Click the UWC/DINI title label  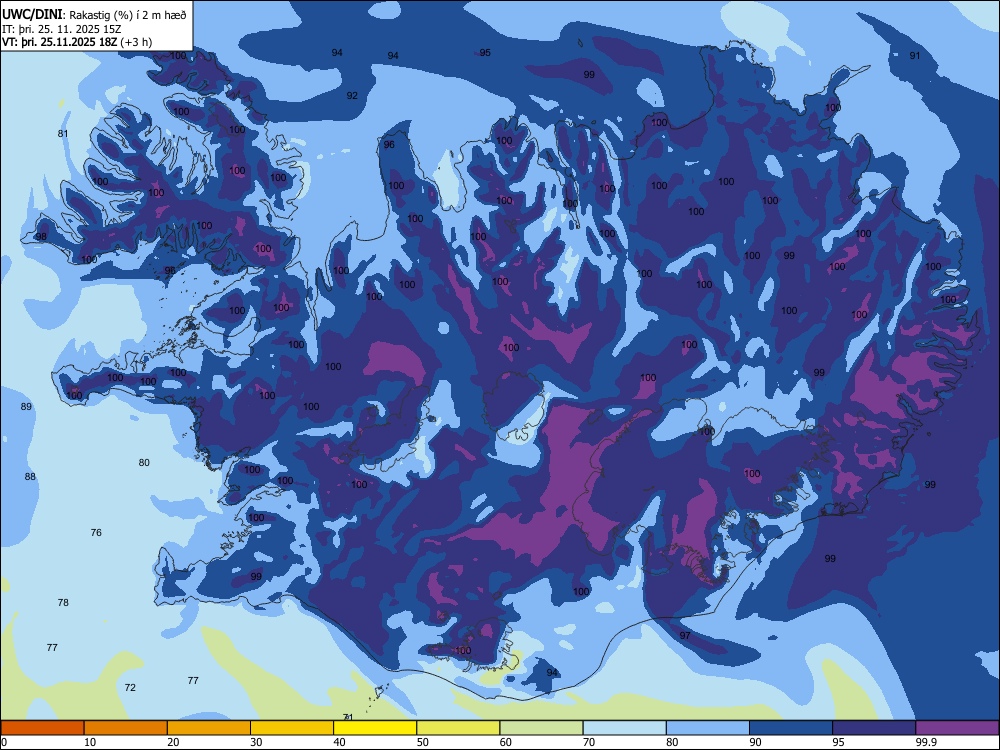(x=32, y=15)
